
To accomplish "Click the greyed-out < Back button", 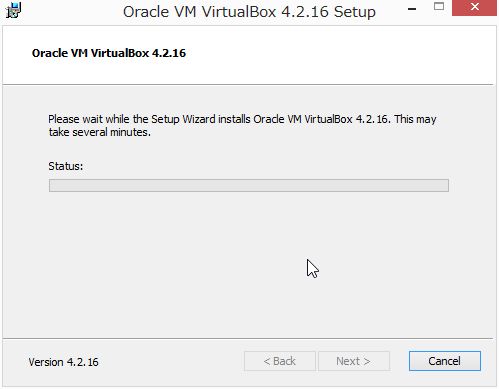I will tap(280, 361).
